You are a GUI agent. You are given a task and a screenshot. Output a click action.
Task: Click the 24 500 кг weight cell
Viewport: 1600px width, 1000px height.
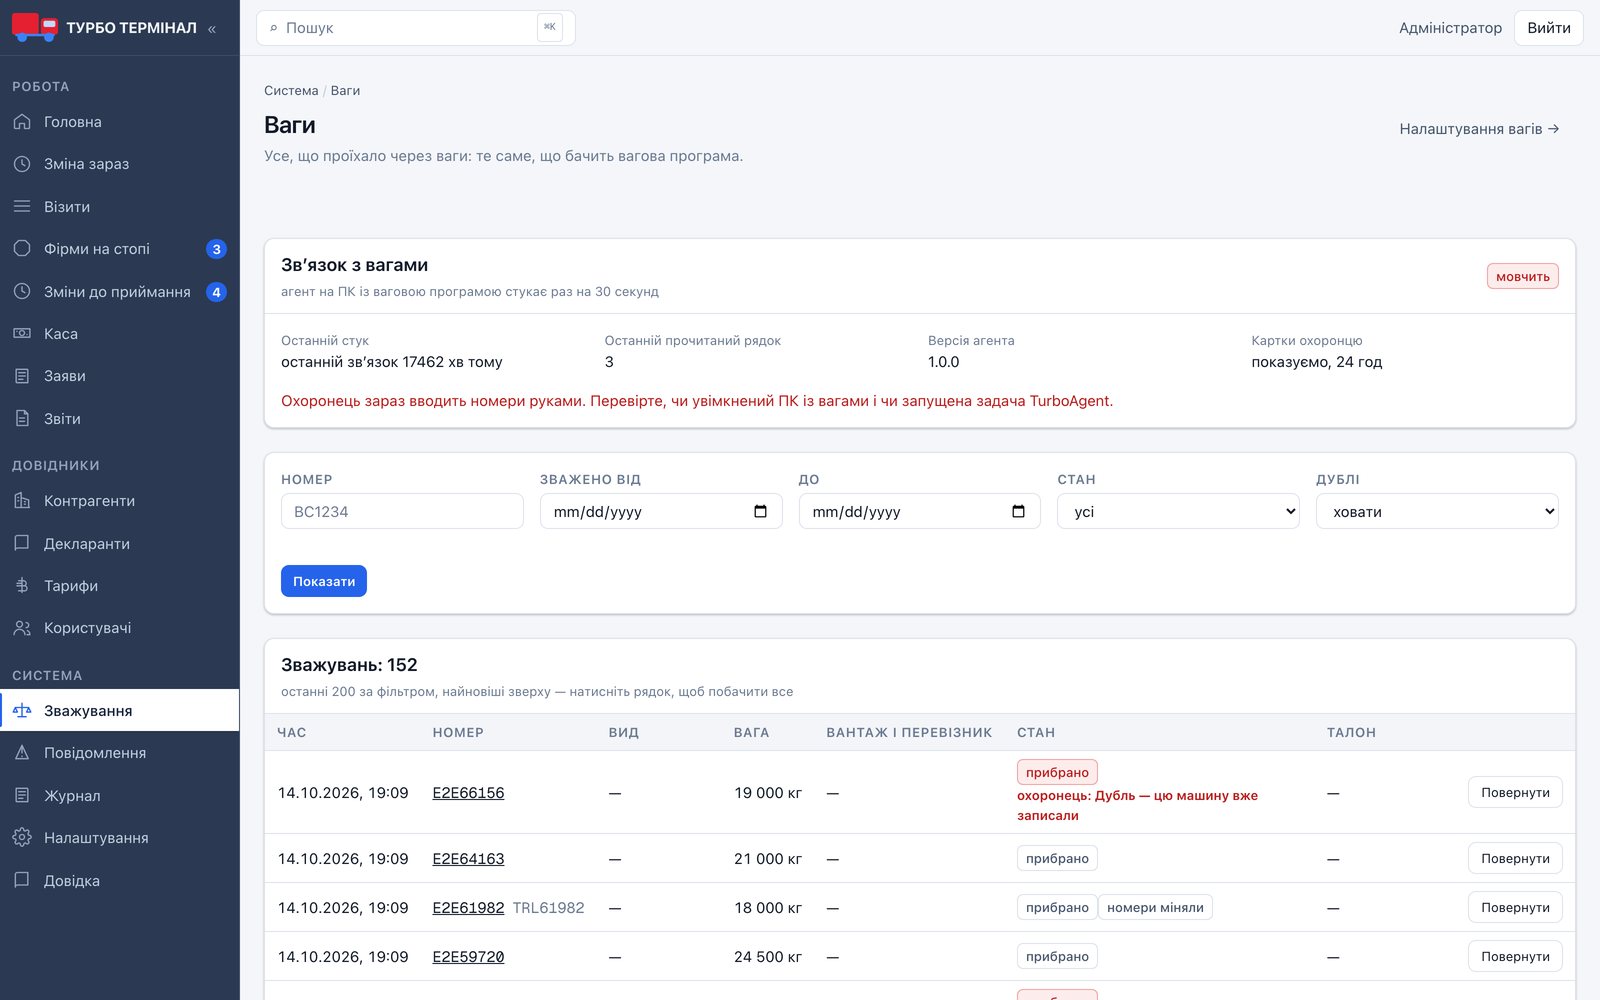(768, 957)
